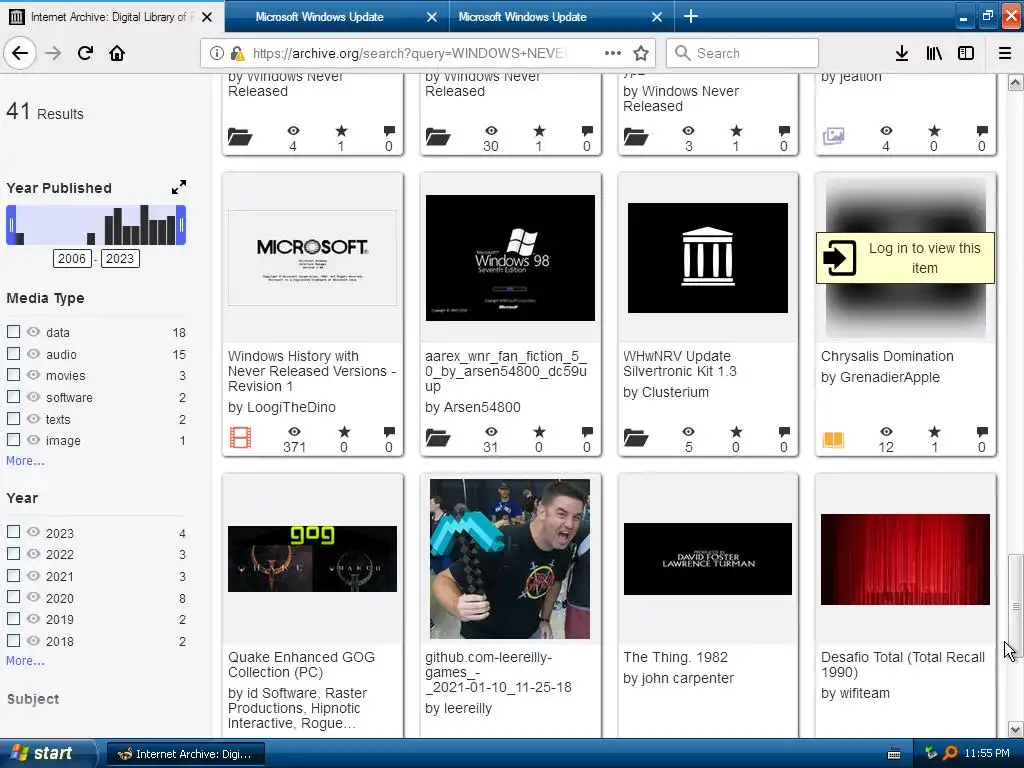Click the Log in arrow icon
This screenshot has width=1024, height=768.
point(839,258)
